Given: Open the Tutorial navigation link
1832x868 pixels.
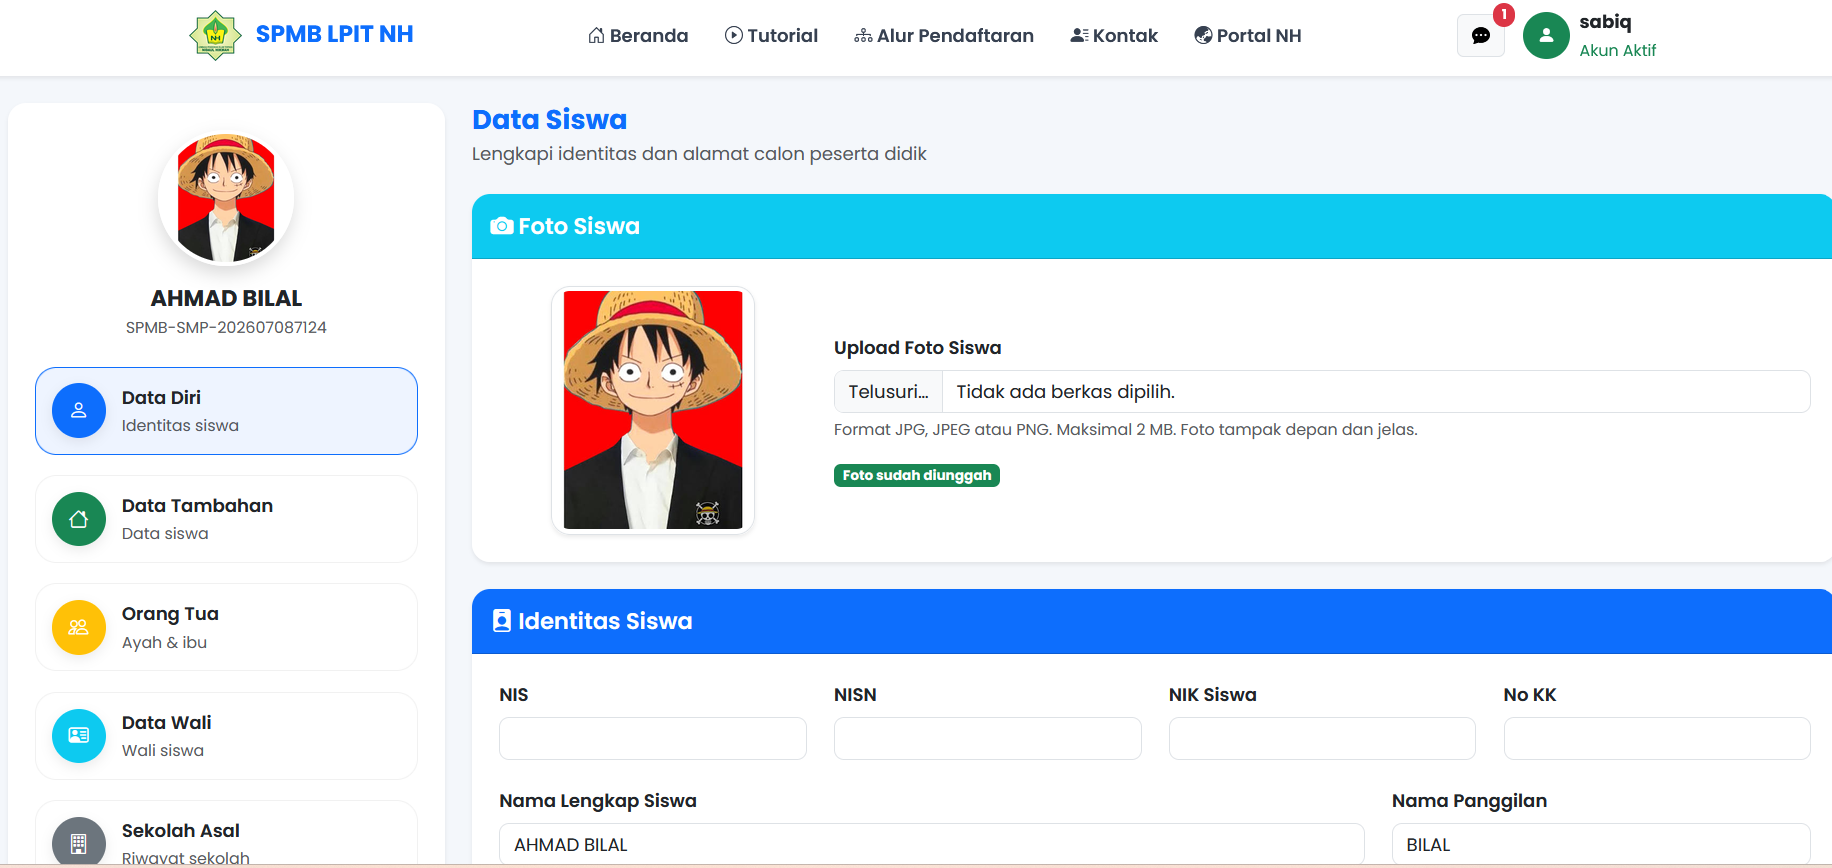Looking at the screenshot, I should point(771,36).
